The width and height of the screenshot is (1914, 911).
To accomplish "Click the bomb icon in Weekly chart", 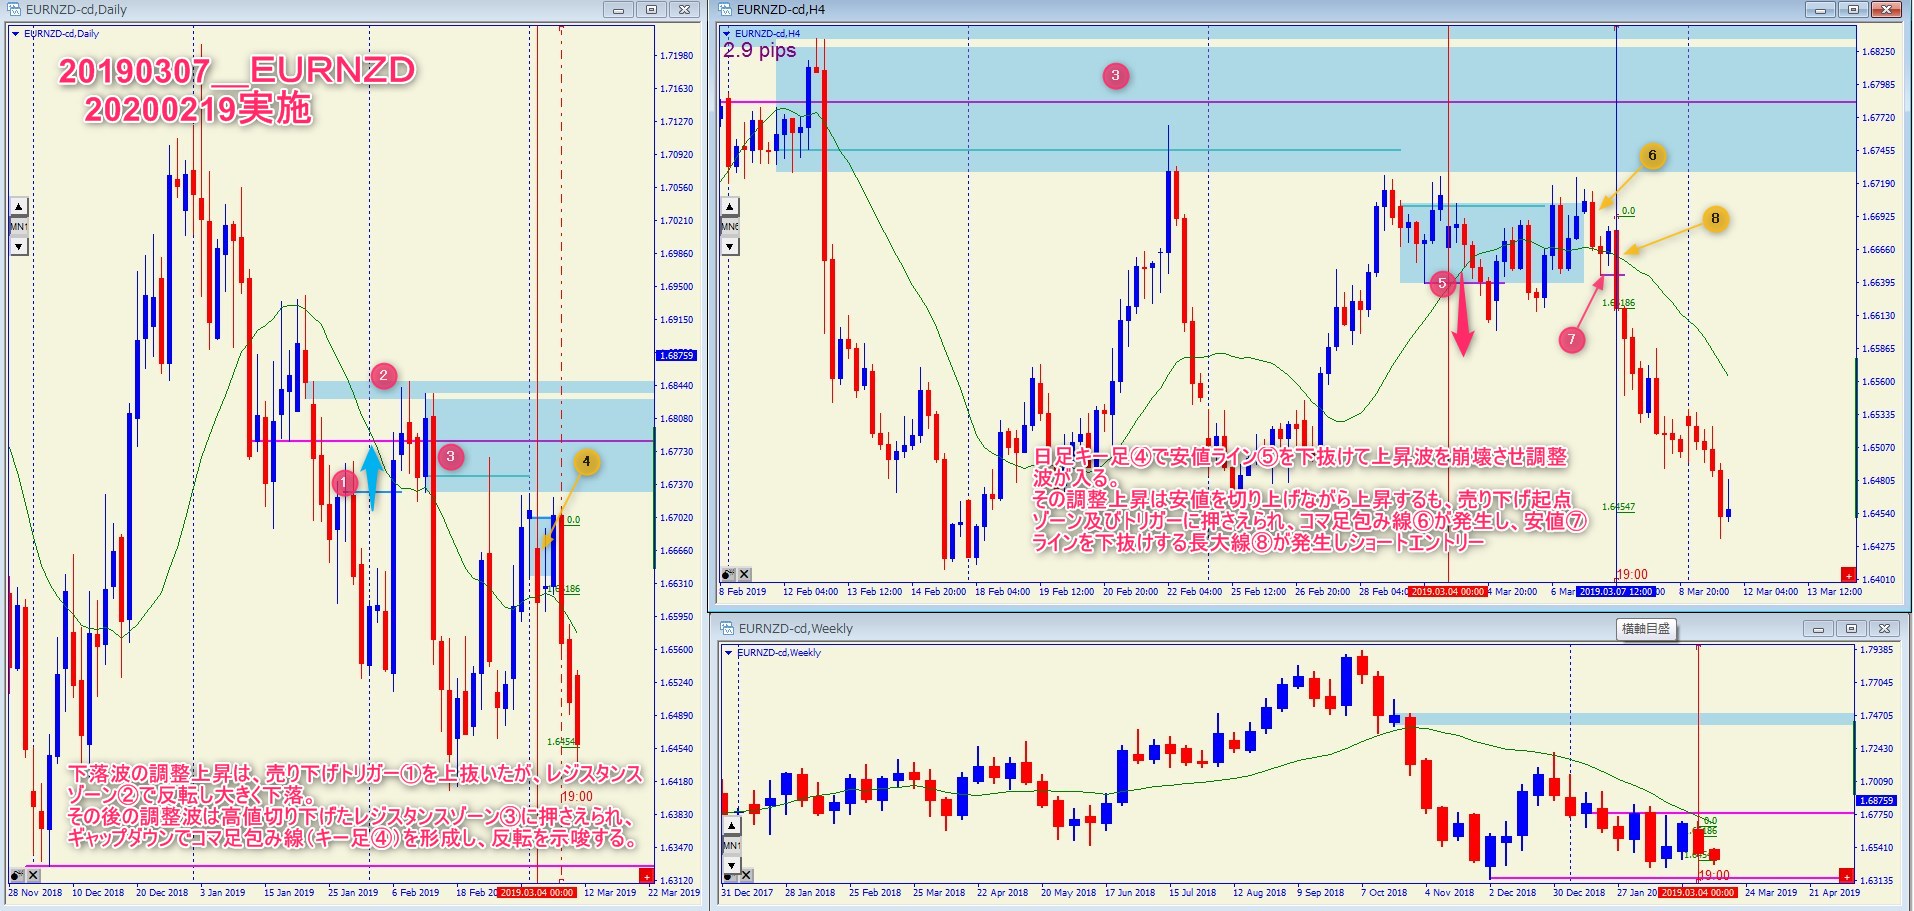I will tap(728, 875).
